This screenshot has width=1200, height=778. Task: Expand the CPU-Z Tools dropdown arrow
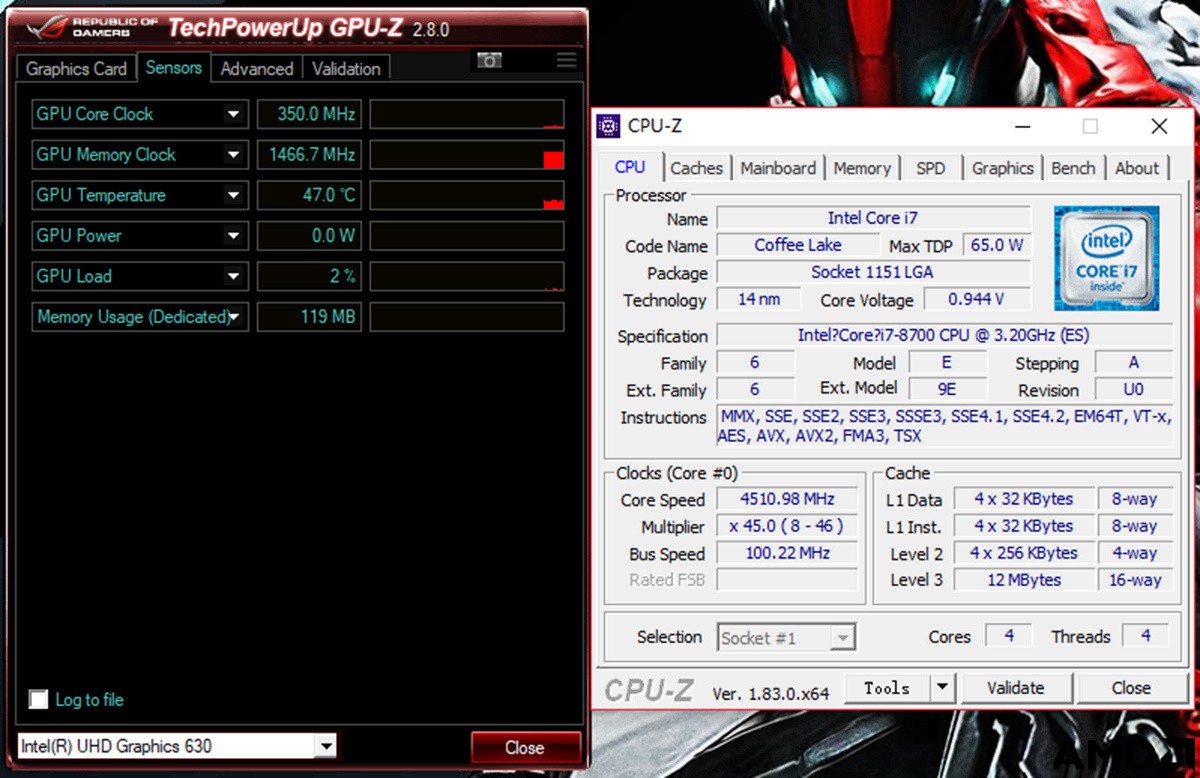tap(942, 688)
